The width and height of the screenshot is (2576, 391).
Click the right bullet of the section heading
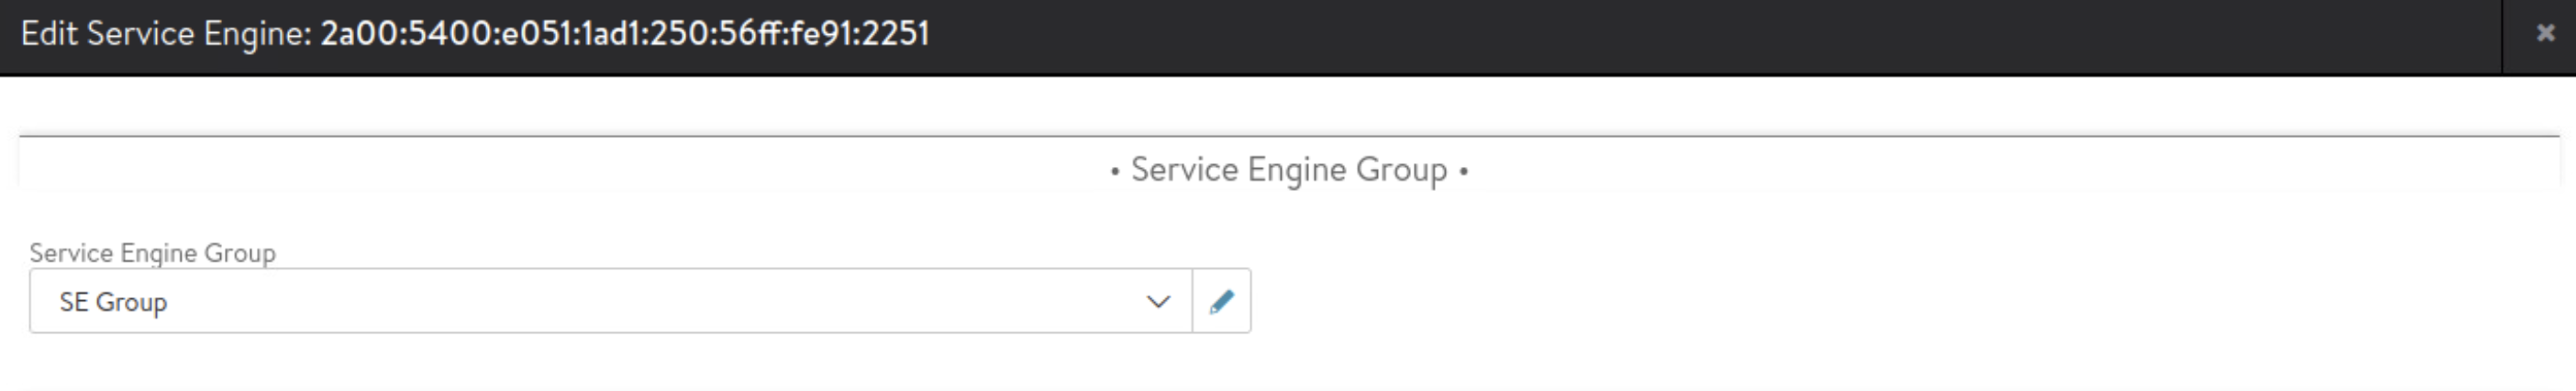point(1464,172)
